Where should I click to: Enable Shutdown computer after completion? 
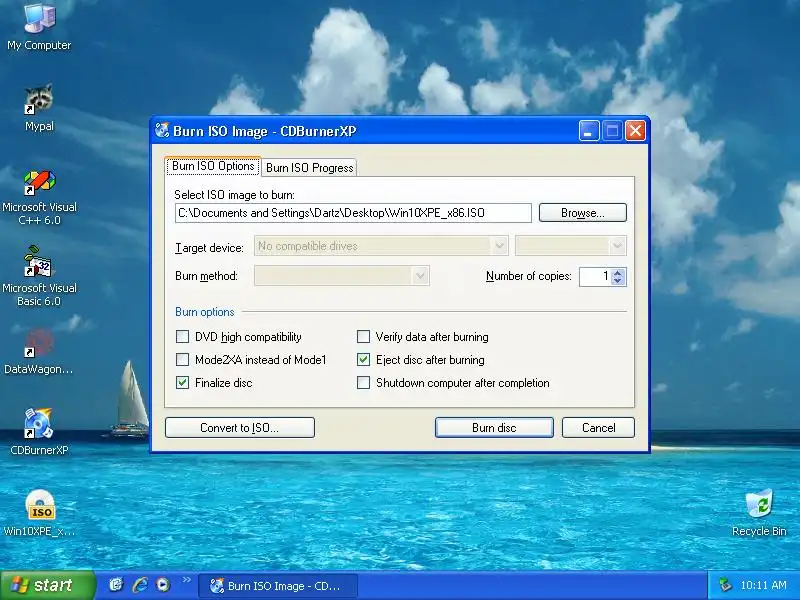click(x=363, y=383)
